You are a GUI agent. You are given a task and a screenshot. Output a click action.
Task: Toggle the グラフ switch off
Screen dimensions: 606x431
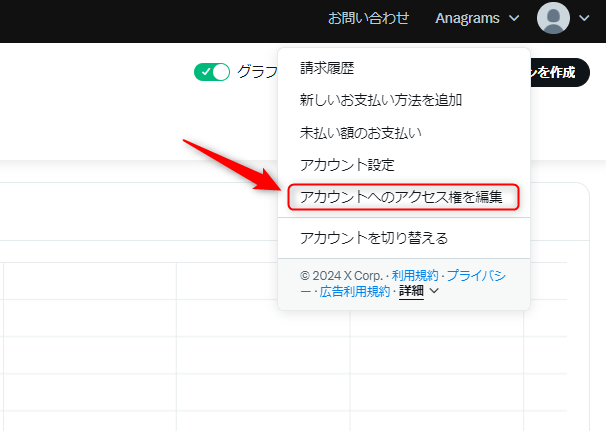(212, 72)
